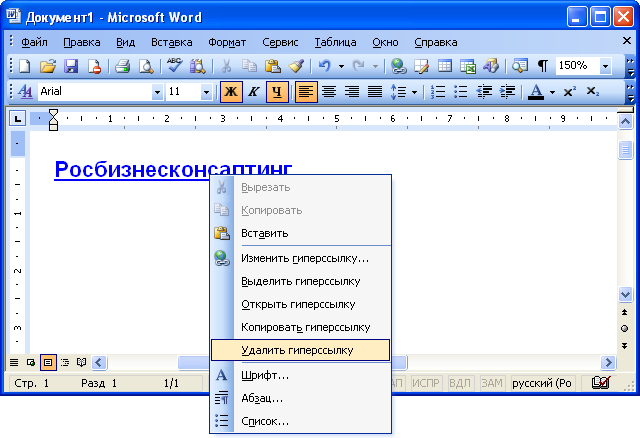
Task: Open the 150% zoom dropdown
Action: coord(606,66)
